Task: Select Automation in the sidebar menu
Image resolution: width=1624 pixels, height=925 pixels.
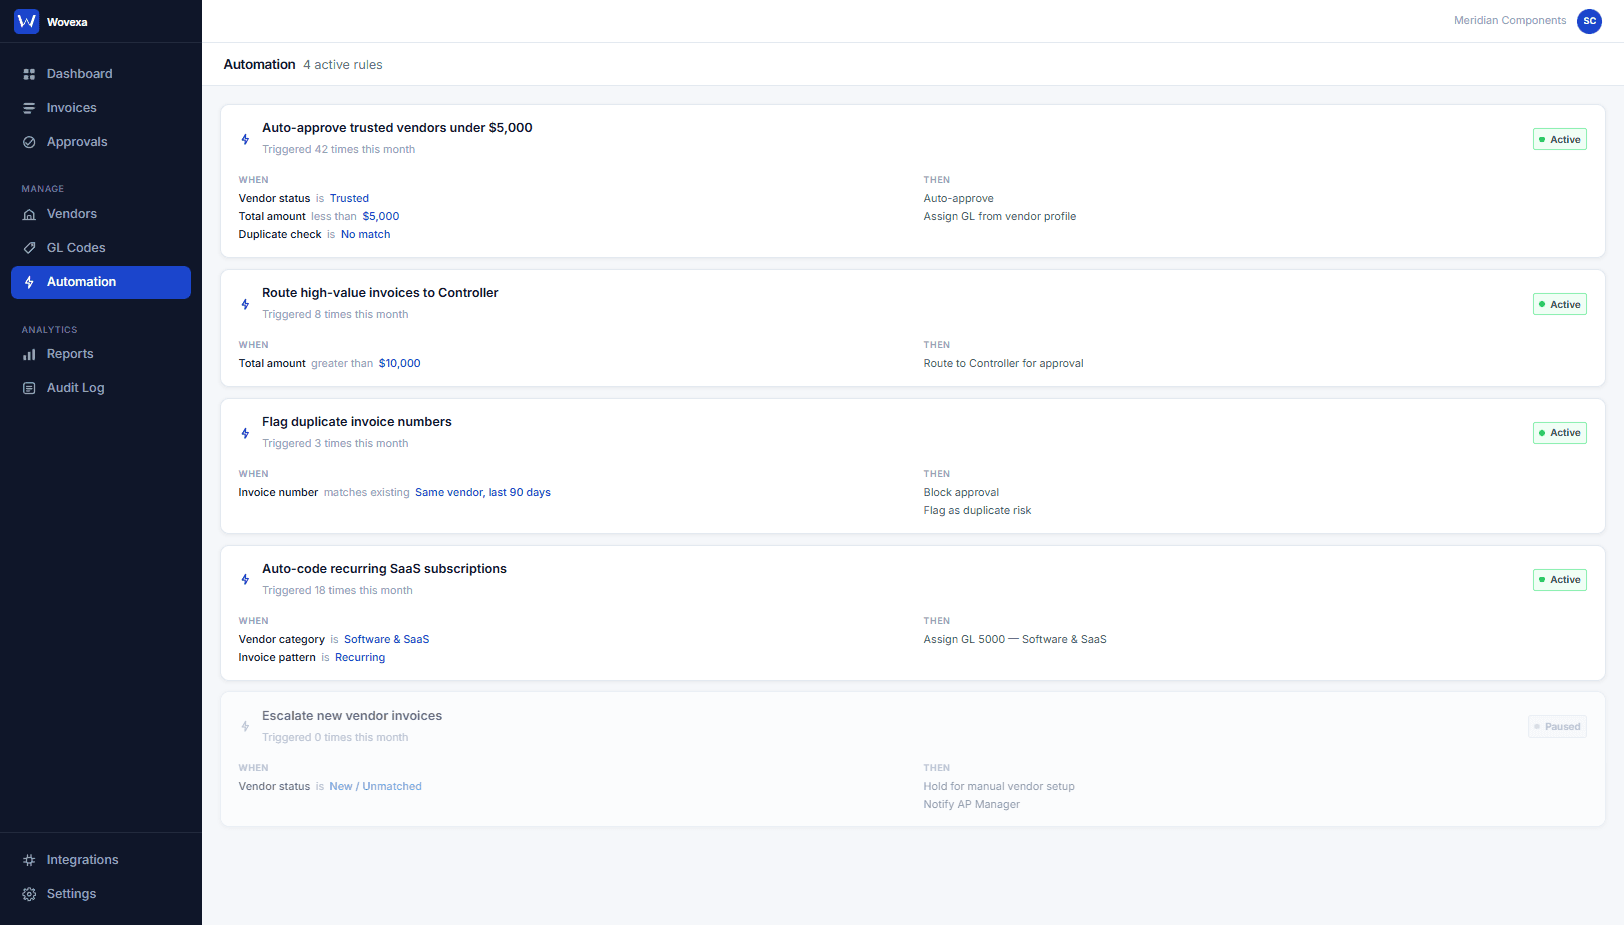Action: pyautogui.click(x=82, y=282)
